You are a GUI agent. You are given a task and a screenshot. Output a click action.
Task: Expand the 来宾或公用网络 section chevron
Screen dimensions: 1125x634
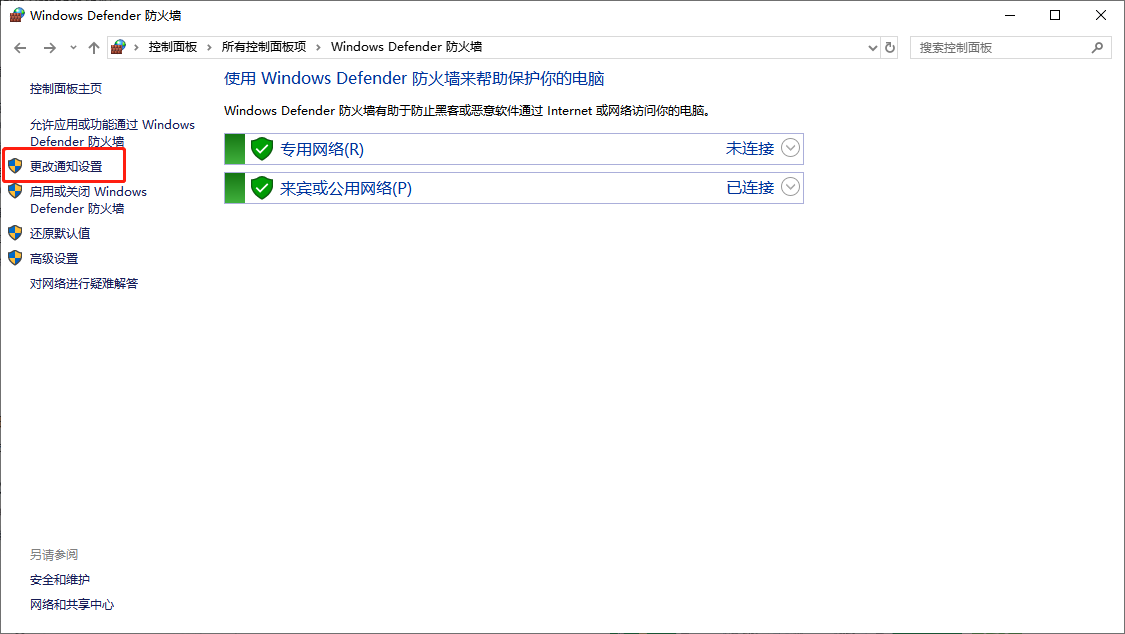[x=790, y=186]
